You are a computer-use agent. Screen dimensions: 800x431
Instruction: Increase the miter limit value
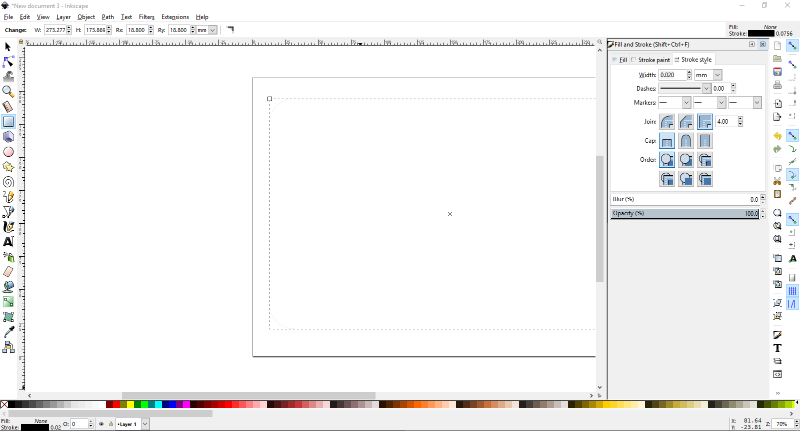740,119
